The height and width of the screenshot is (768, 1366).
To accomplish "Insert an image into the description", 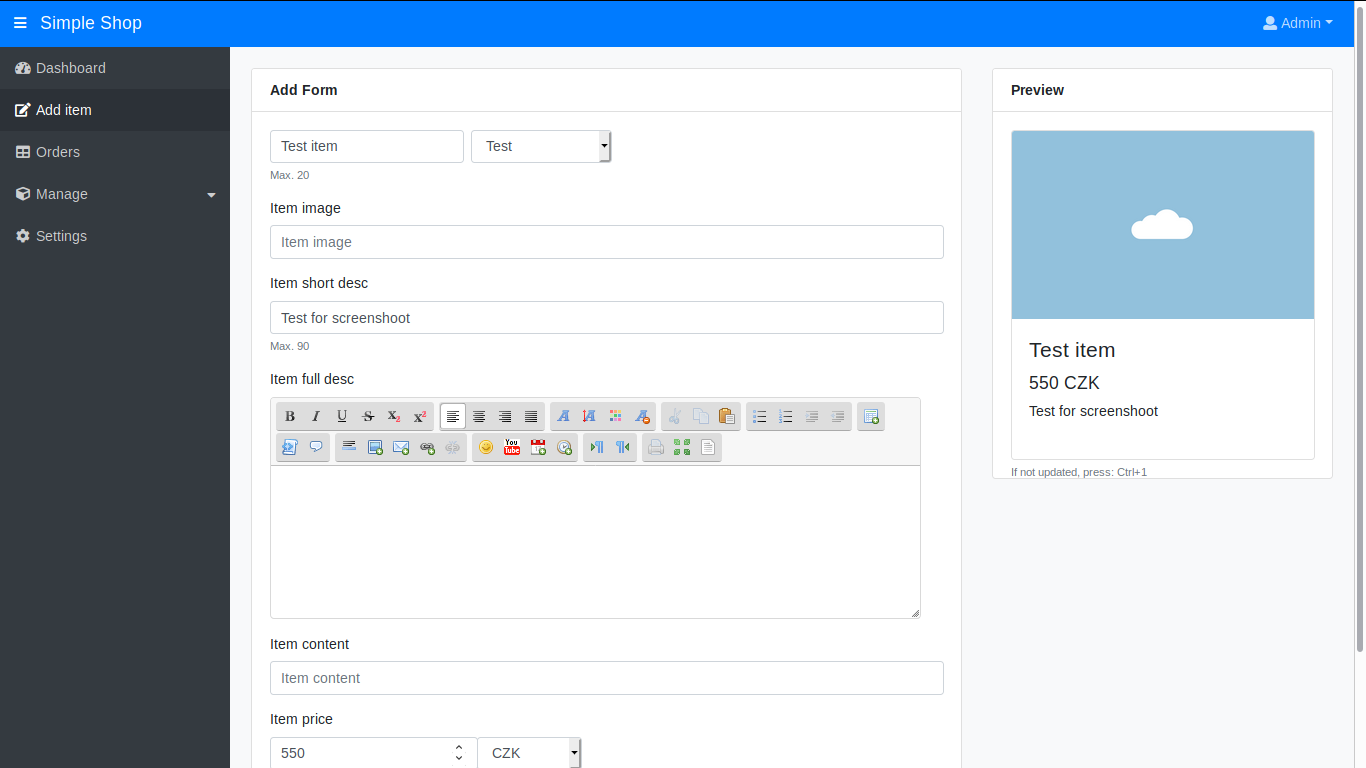I will click(375, 447).
